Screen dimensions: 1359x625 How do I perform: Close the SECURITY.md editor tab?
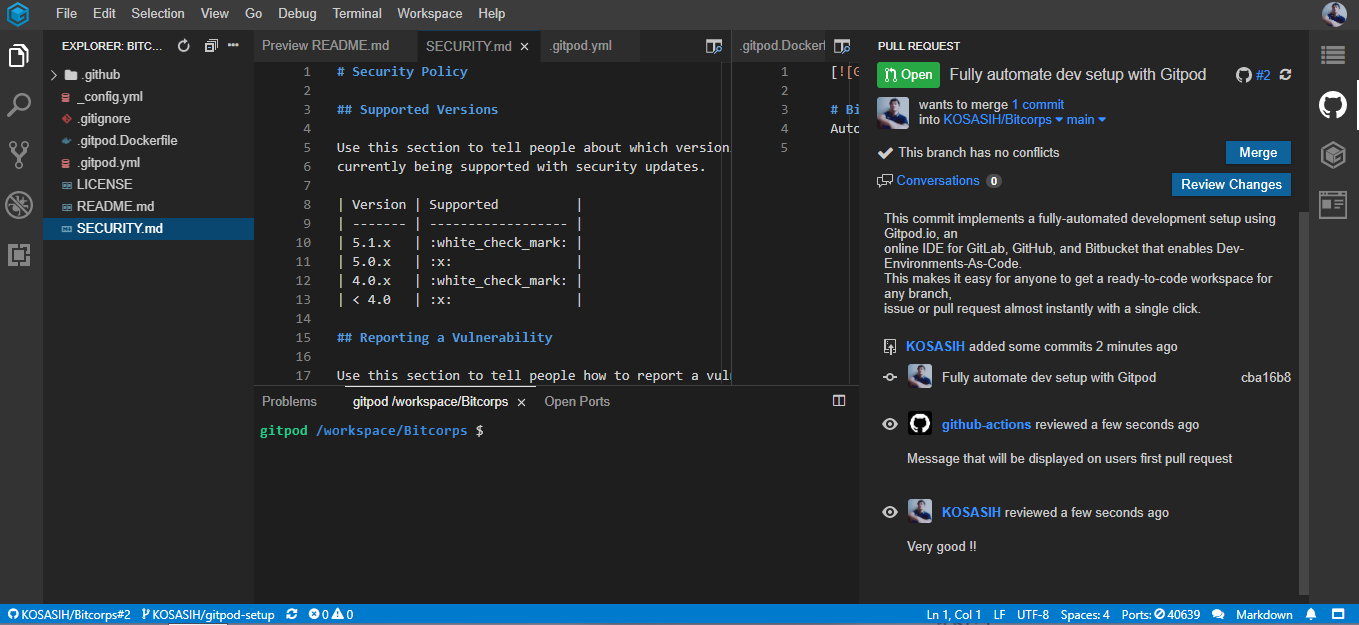pos(525,46)
